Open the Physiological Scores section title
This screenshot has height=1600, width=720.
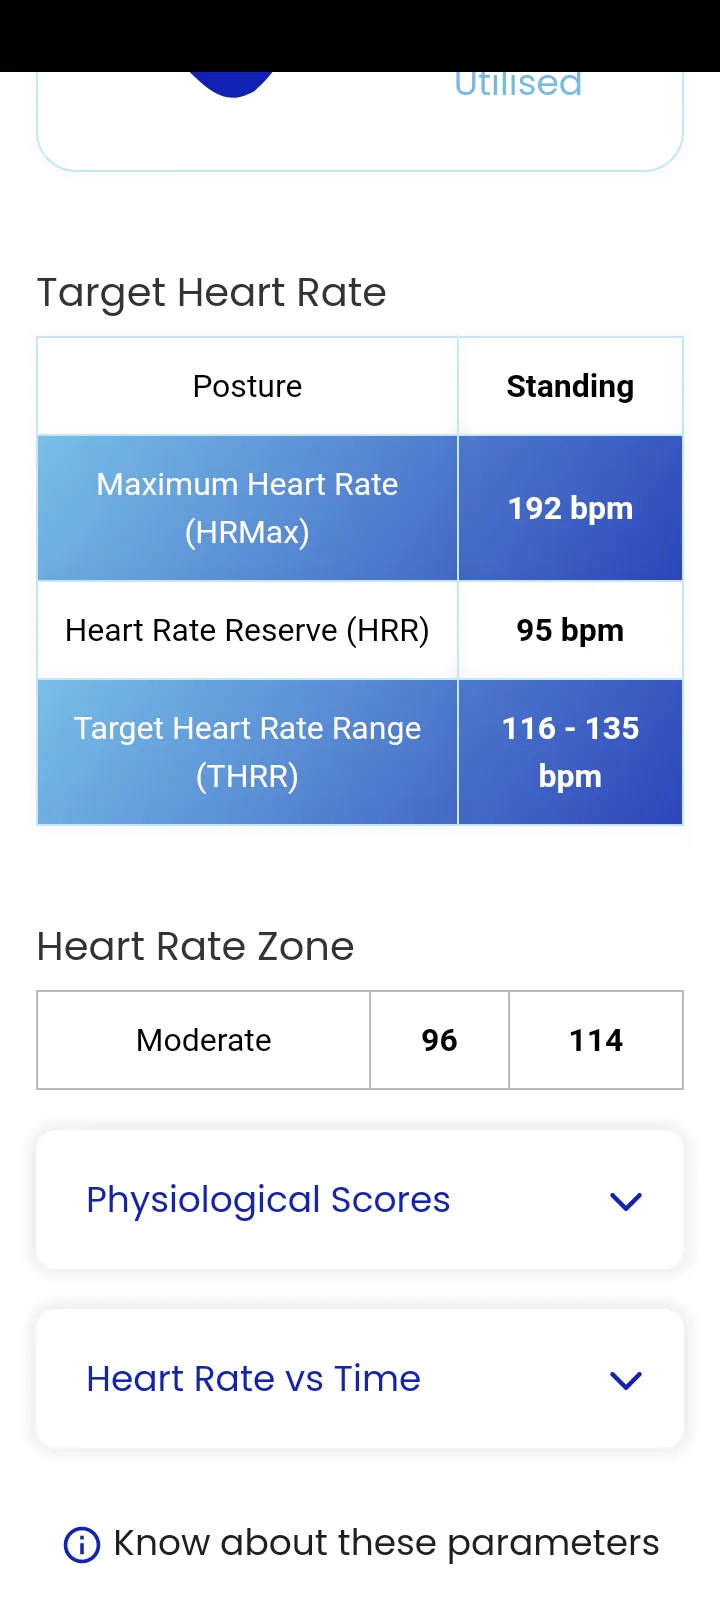268,1200
